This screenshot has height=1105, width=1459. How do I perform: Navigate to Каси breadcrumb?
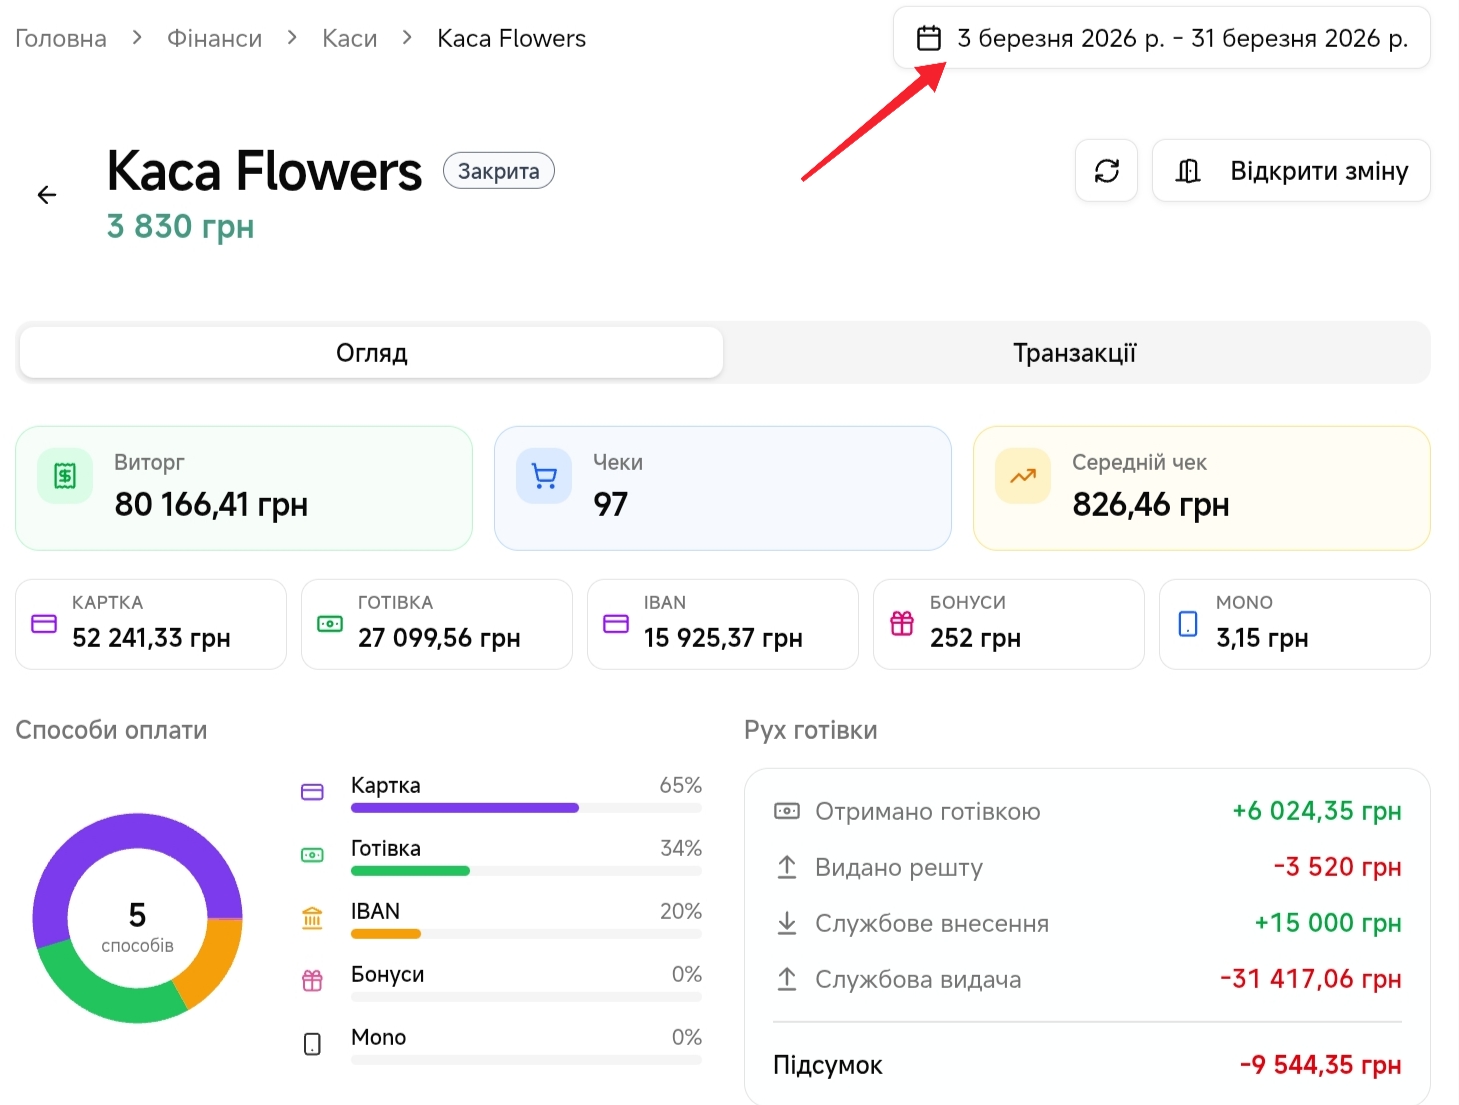coord(349,39)
